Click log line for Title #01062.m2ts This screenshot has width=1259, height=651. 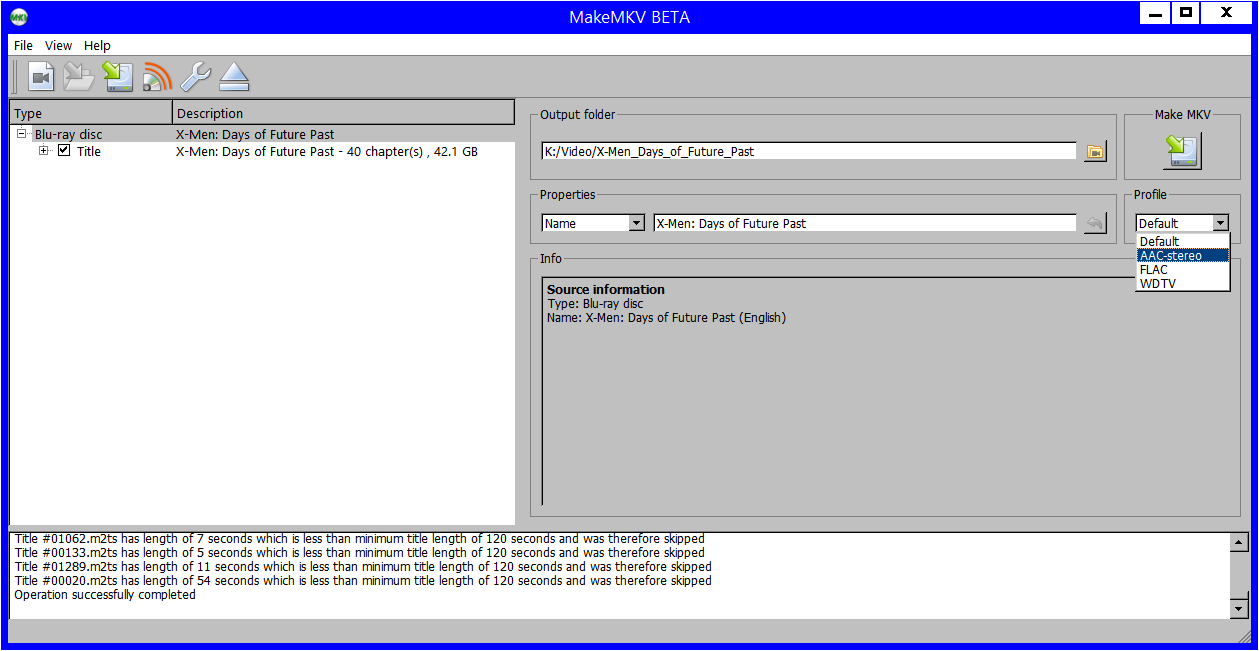point(359,539)
